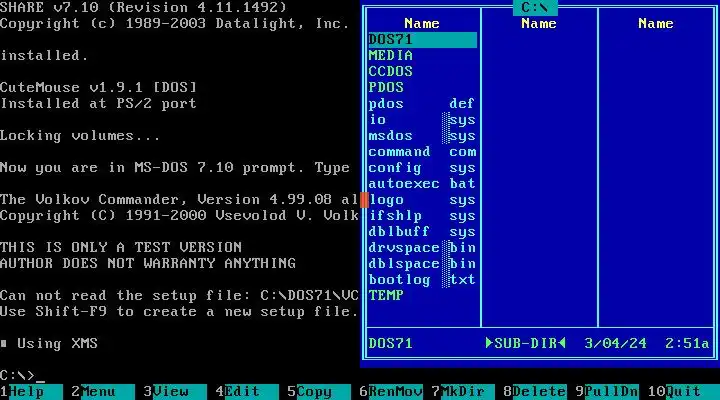Select the msdos.sys file
Image resolution: width=720 pixels, height=400 pixels.
pos(422,135)
